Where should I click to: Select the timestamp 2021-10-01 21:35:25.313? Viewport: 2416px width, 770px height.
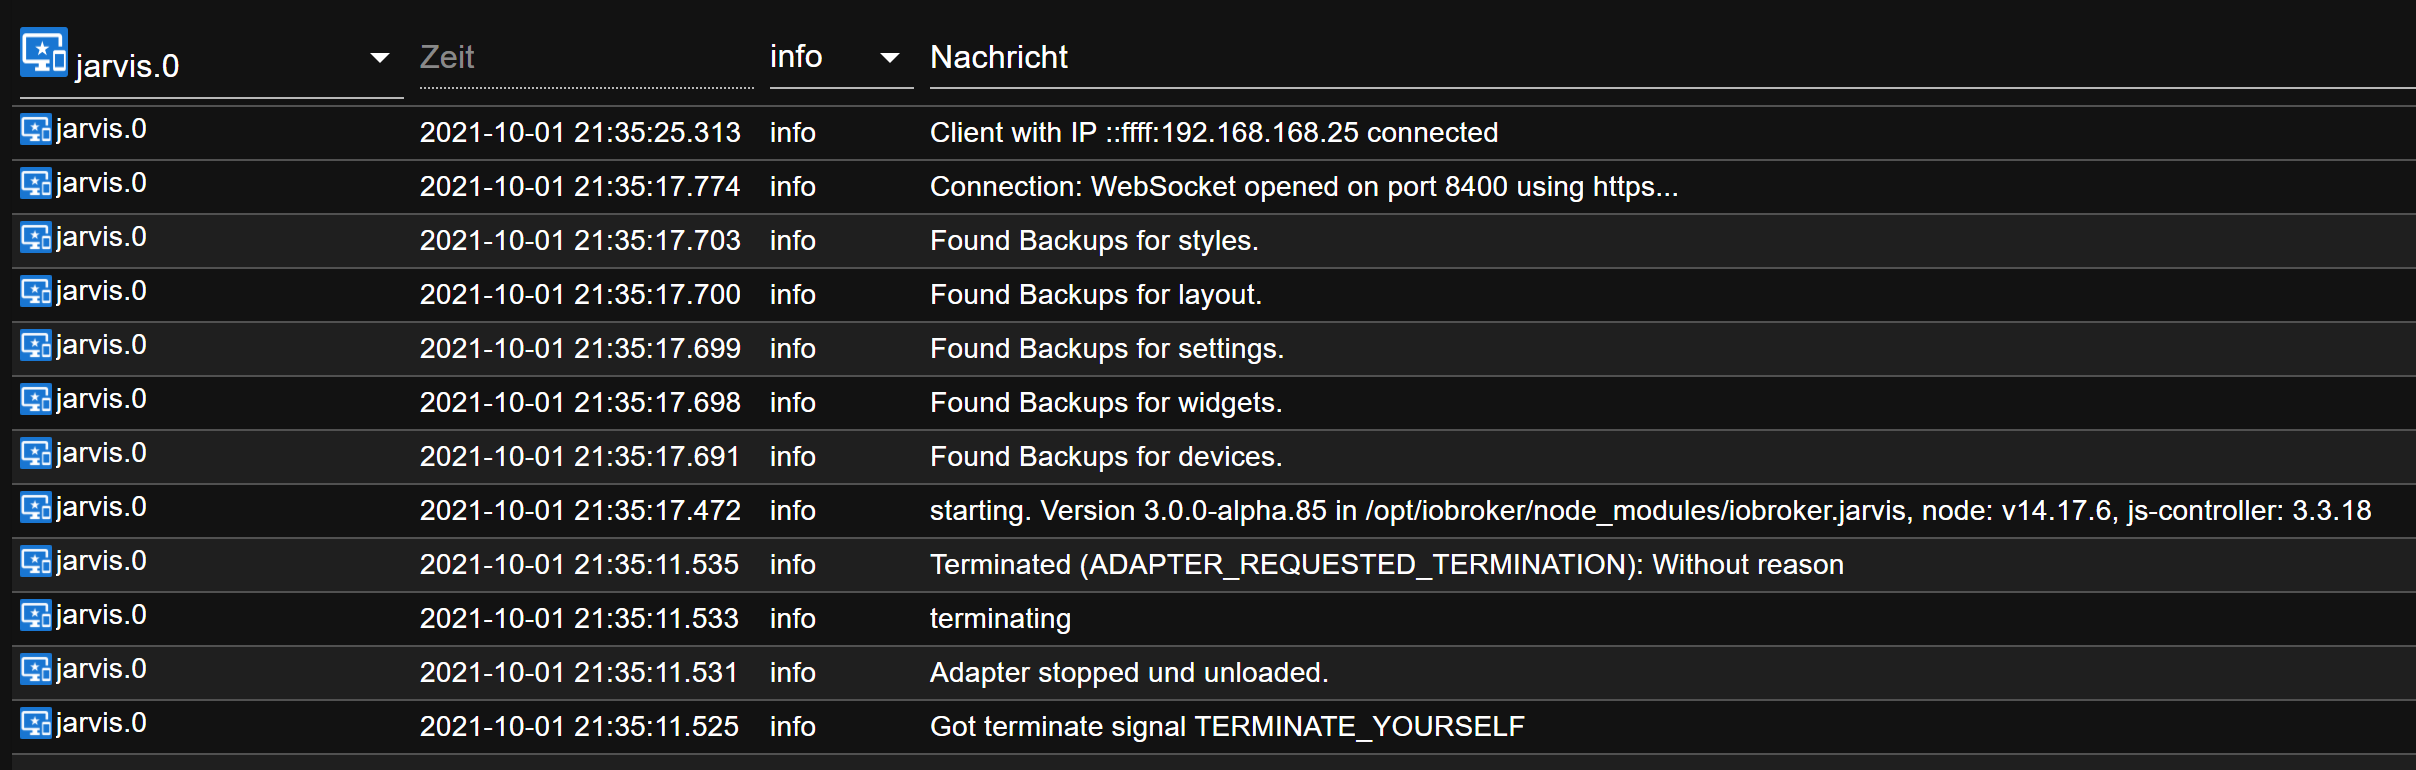point(580,131)
